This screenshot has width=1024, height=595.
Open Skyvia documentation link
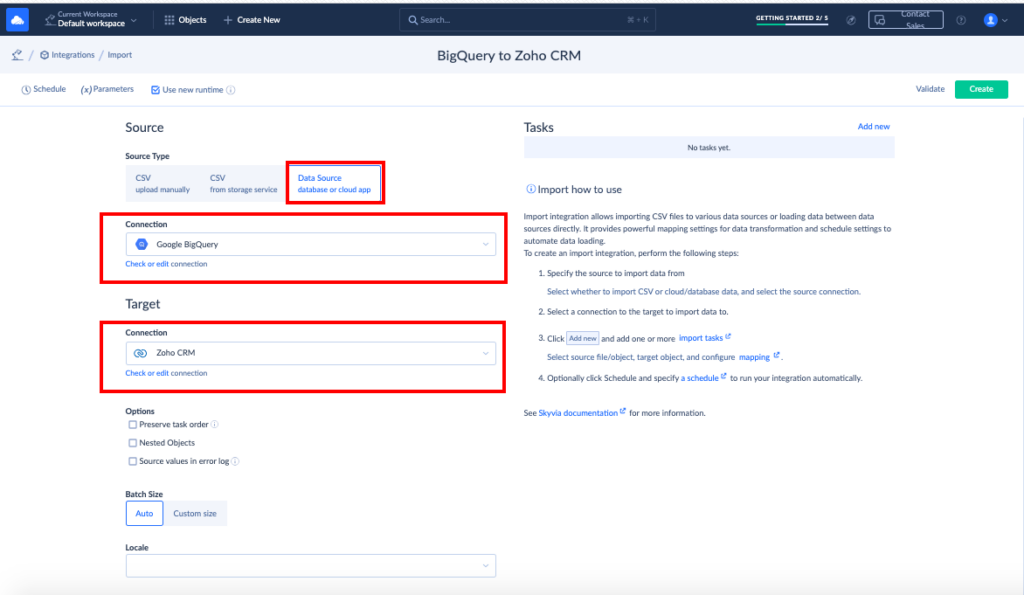pyautogui.click(x=577, y=413)
